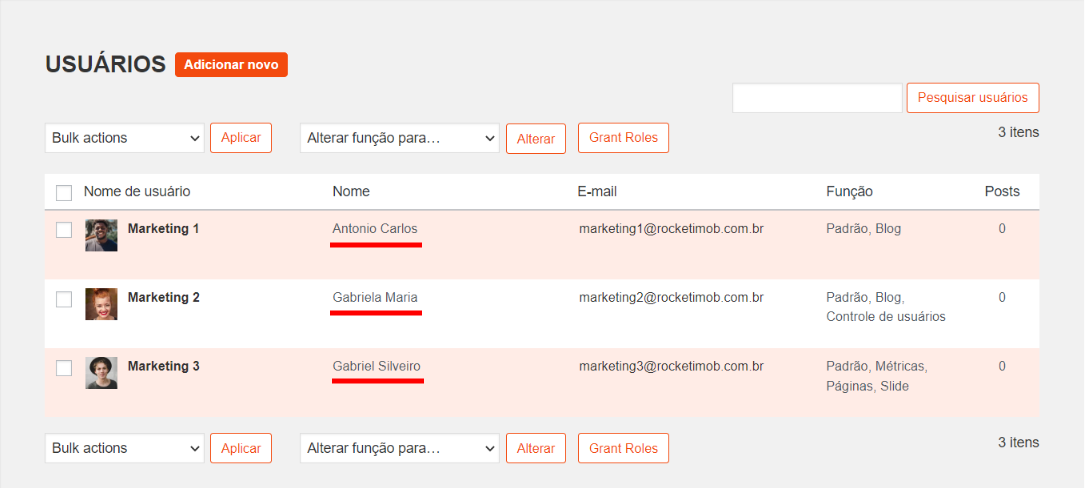Sort by Nome de usuário column header

pyautogui.click(x=137, y=191)
